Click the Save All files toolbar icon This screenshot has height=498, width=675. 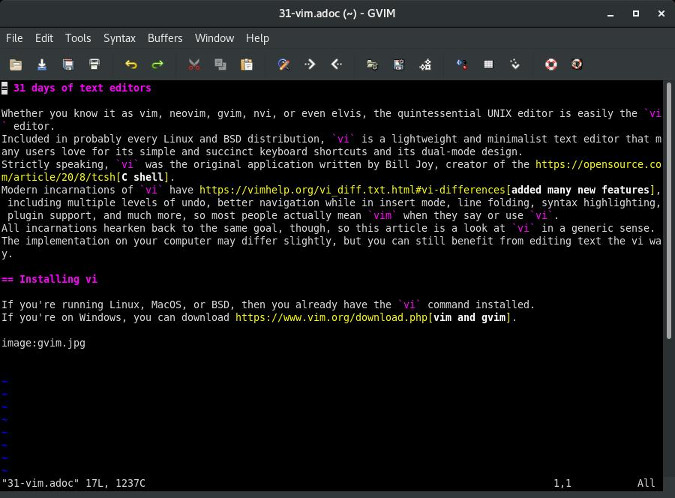(x=68, y=65)
